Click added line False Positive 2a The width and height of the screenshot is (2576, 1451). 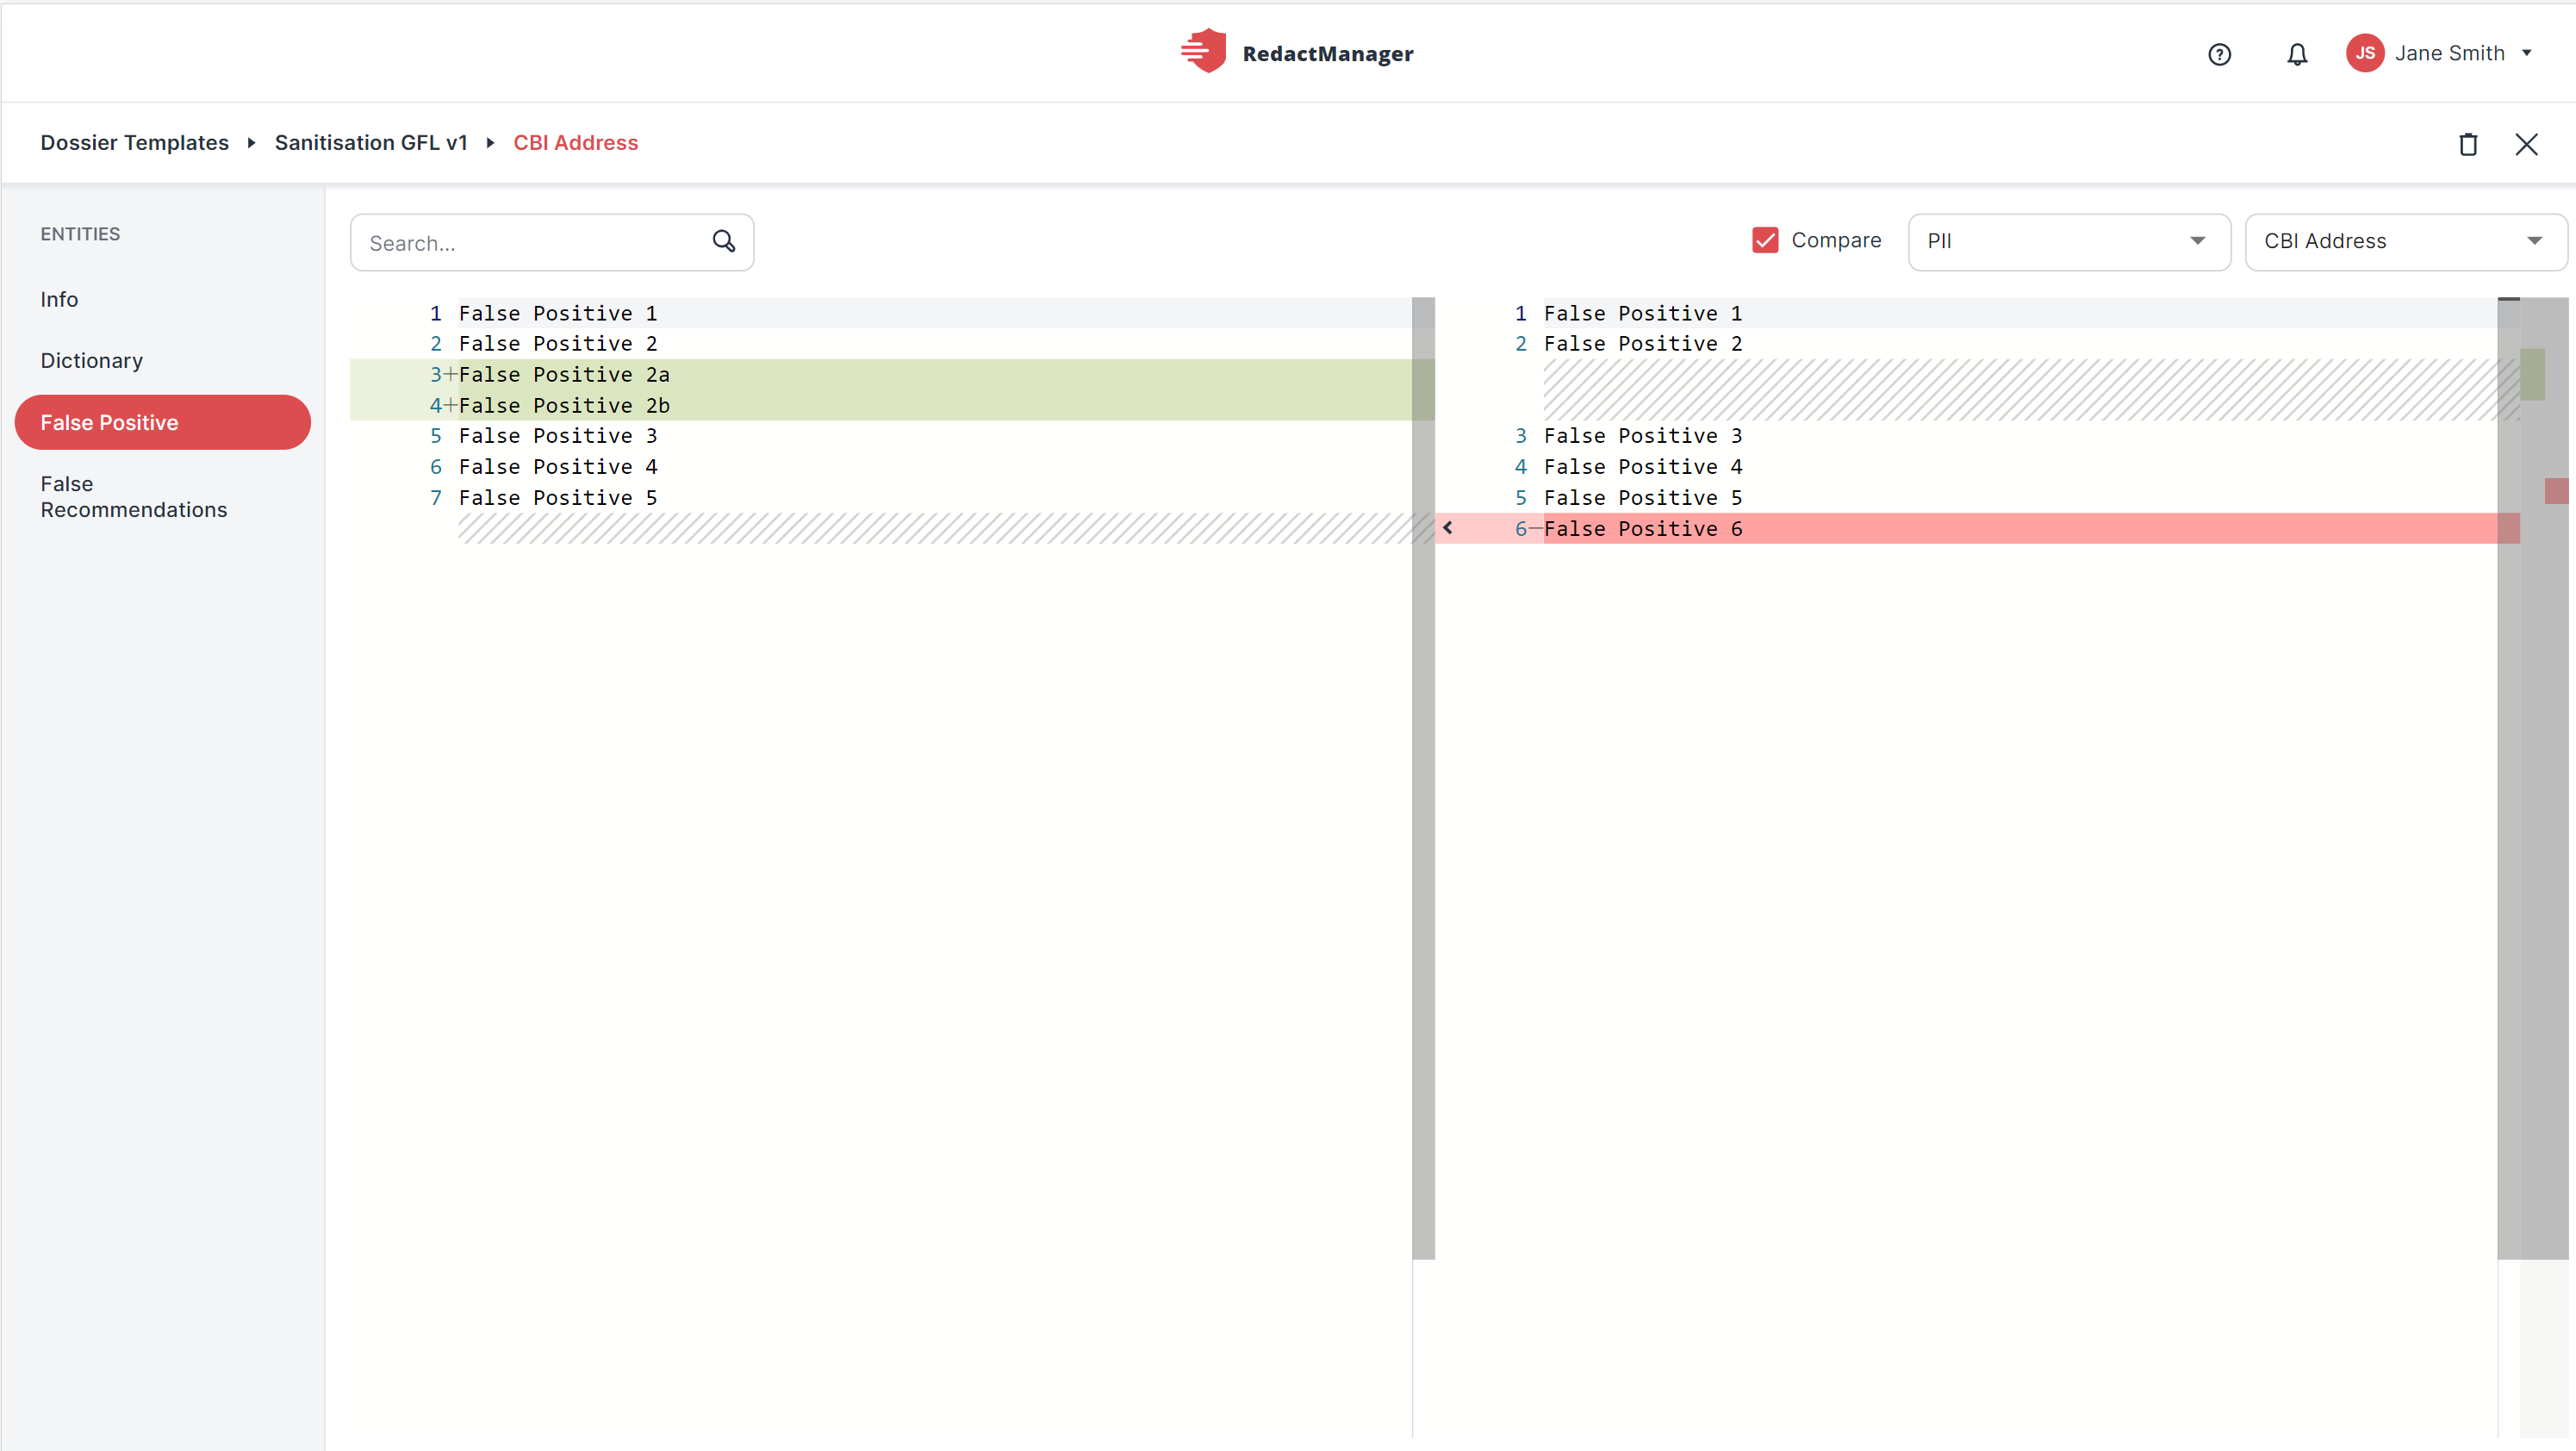point(564,374)
